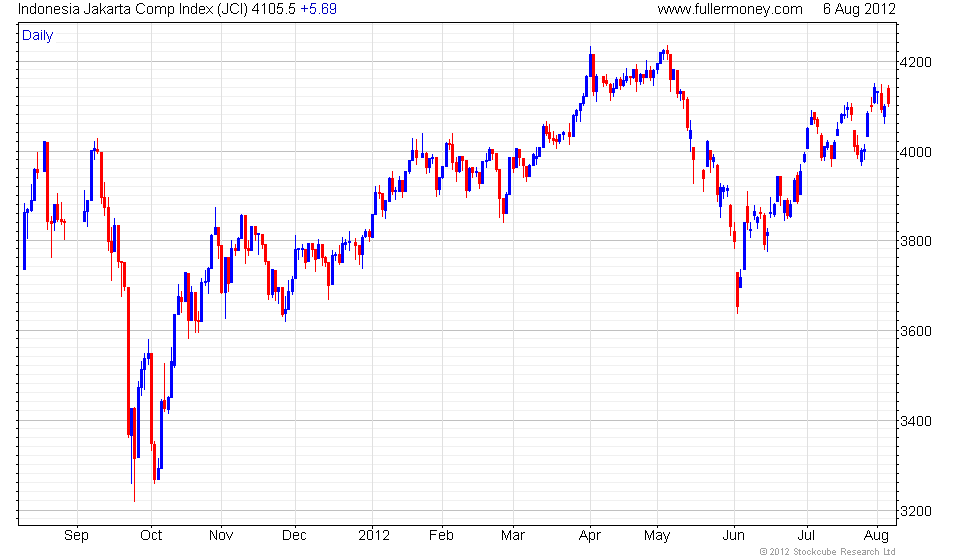Open the www.fullermoney.com link text
The height and width of the screenshot is (560, 980).
click(x=730, y=9)
